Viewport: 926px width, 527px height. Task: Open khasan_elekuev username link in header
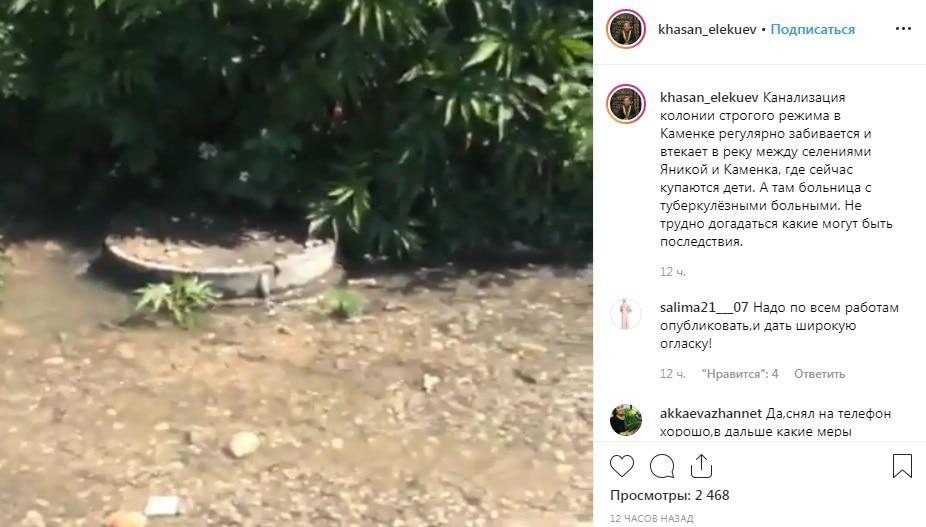tap(707, 30)
